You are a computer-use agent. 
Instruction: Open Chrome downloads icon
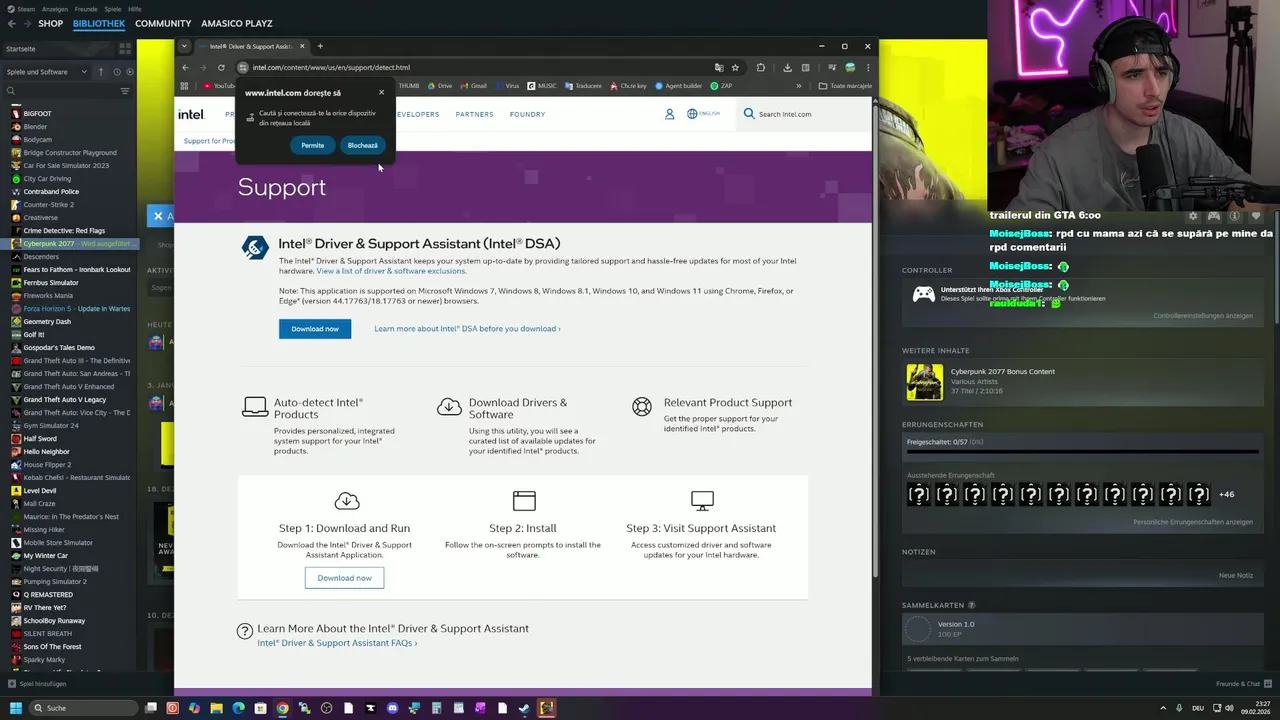(x=787, y=67)
